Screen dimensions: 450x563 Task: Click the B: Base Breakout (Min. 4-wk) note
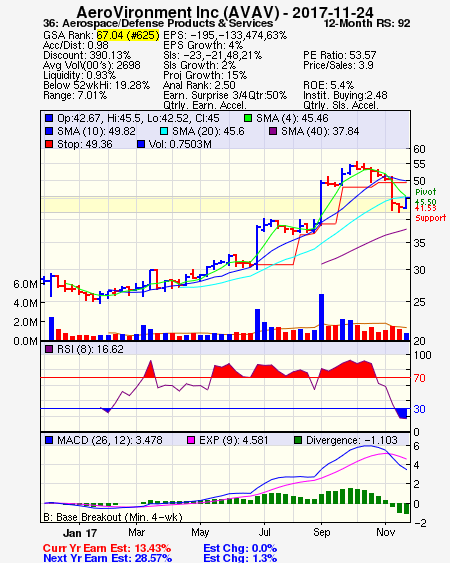pyautogui.click(x=113, y=517)
